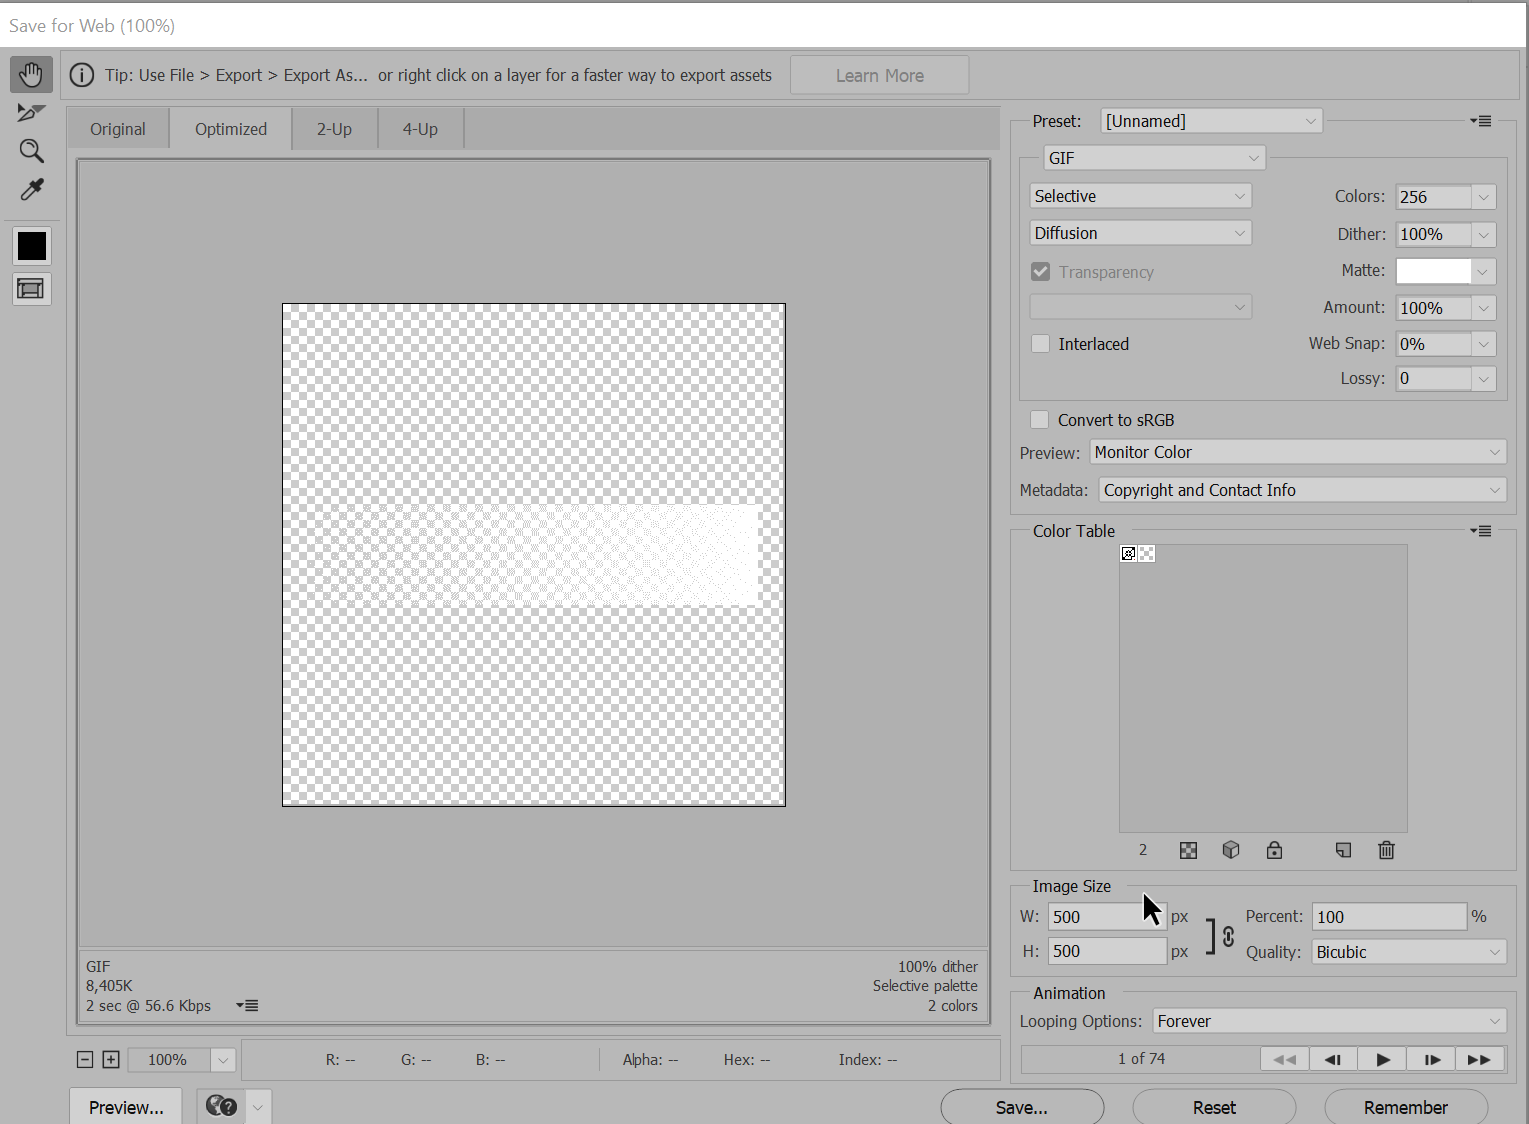
Task: Switch to the Original tab
Action: pyautogui.click(x=118, y=129)
